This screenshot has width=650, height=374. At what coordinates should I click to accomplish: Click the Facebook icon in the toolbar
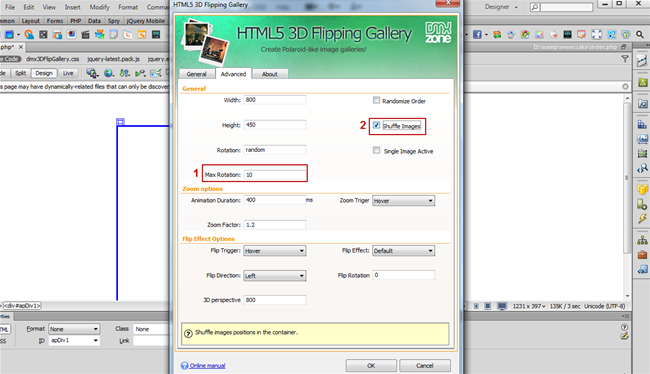point(477,34)
